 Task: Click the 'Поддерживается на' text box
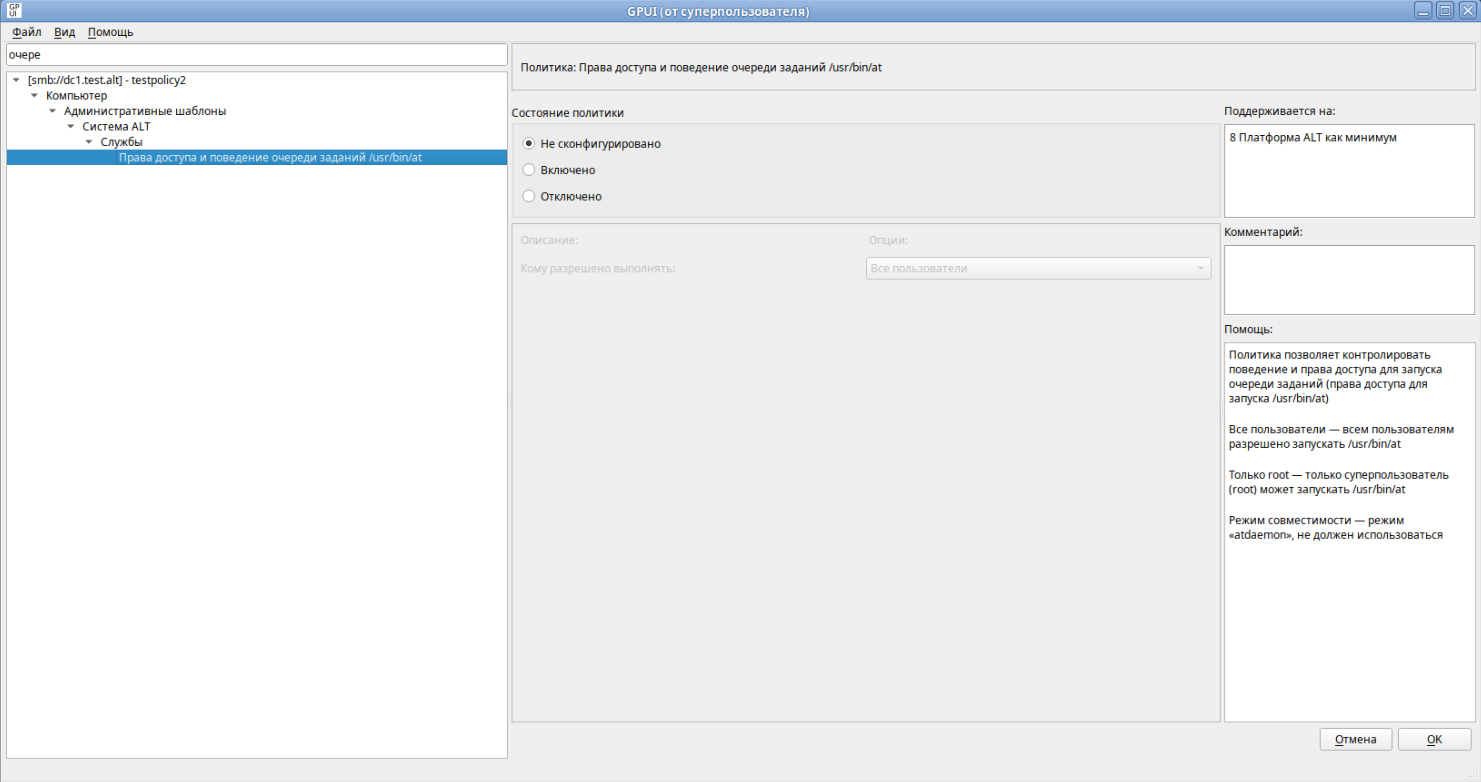1349,170
